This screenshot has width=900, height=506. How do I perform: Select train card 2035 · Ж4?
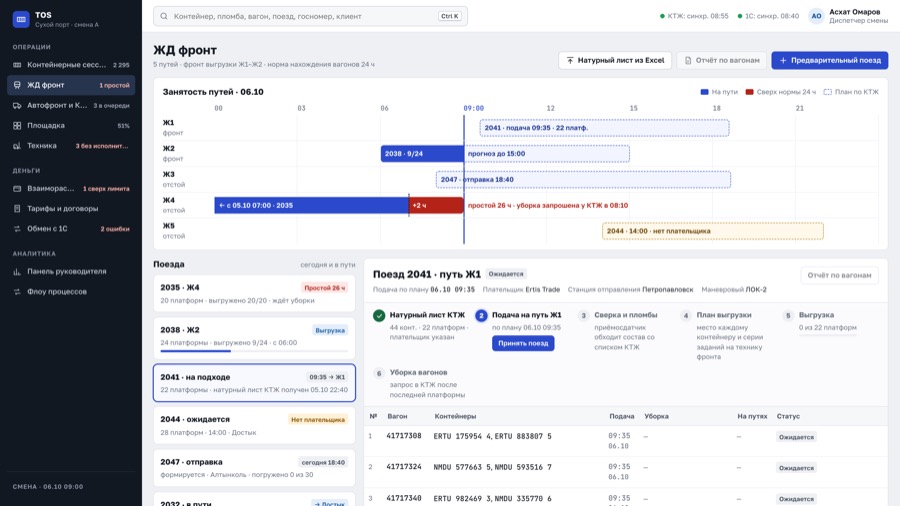coord(254,293)
